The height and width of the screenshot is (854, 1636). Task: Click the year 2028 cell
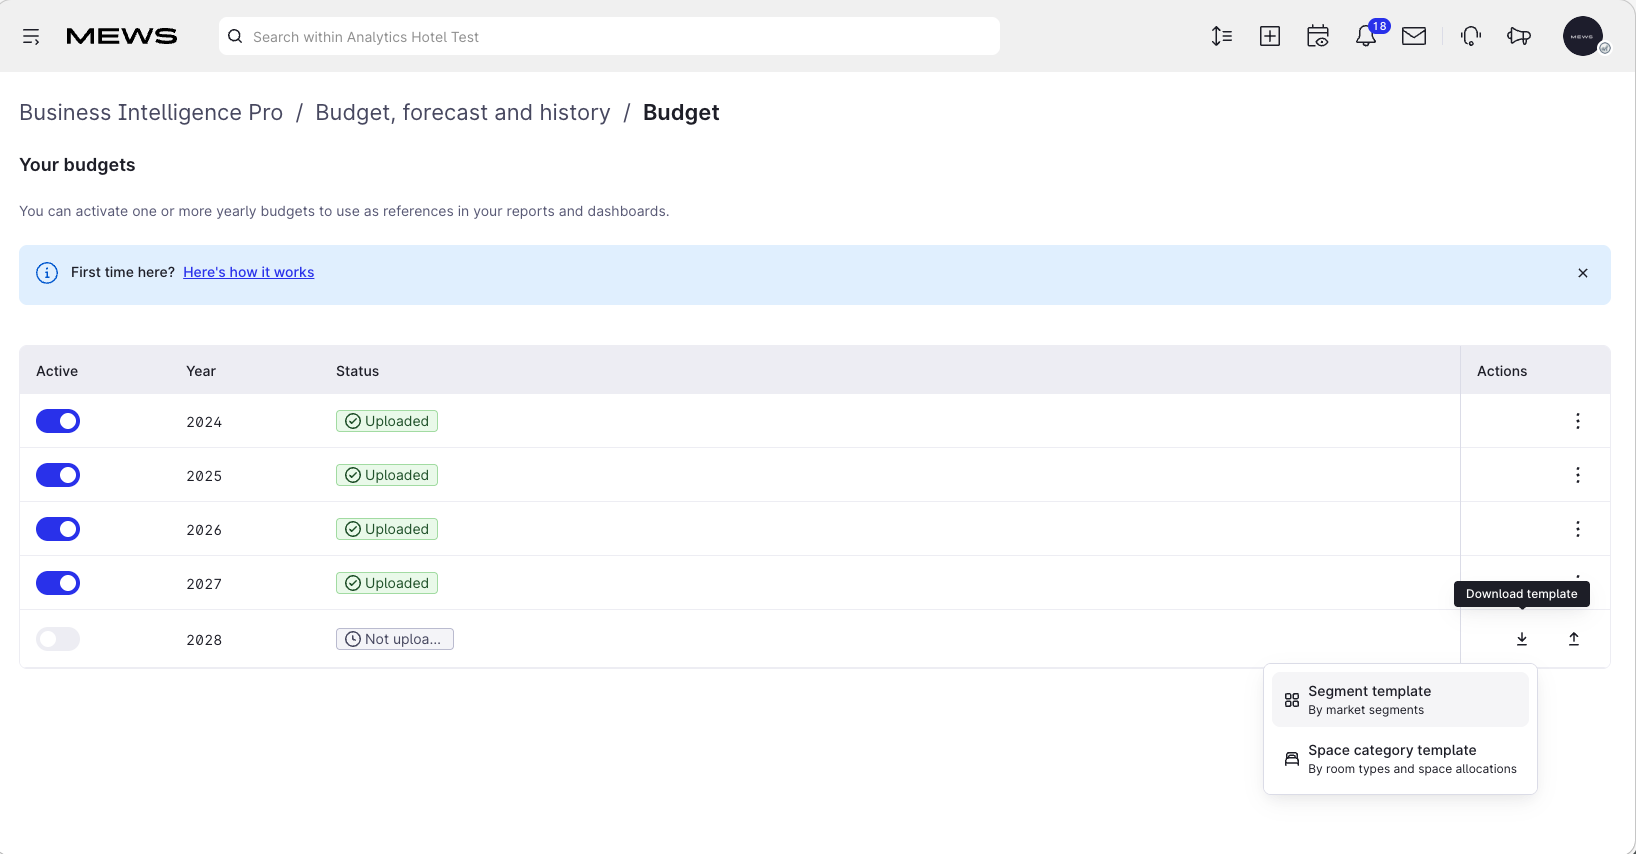click(204, 640)
